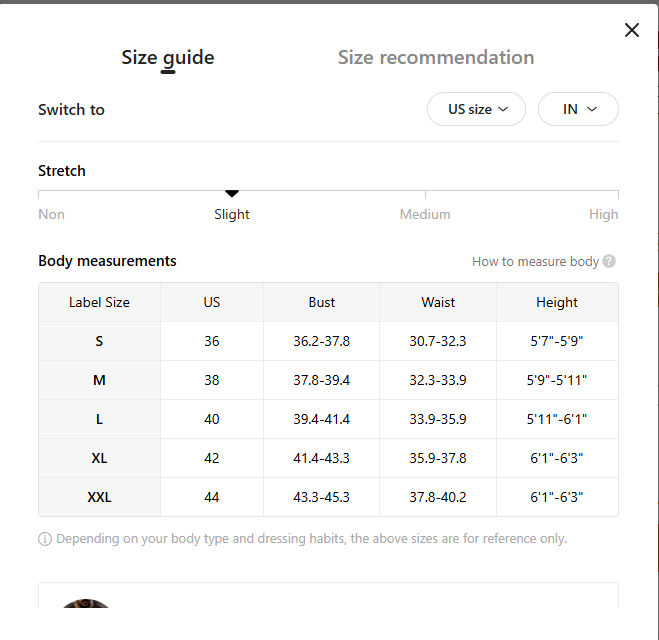Click the High stretch label

[x=603, y=214]
